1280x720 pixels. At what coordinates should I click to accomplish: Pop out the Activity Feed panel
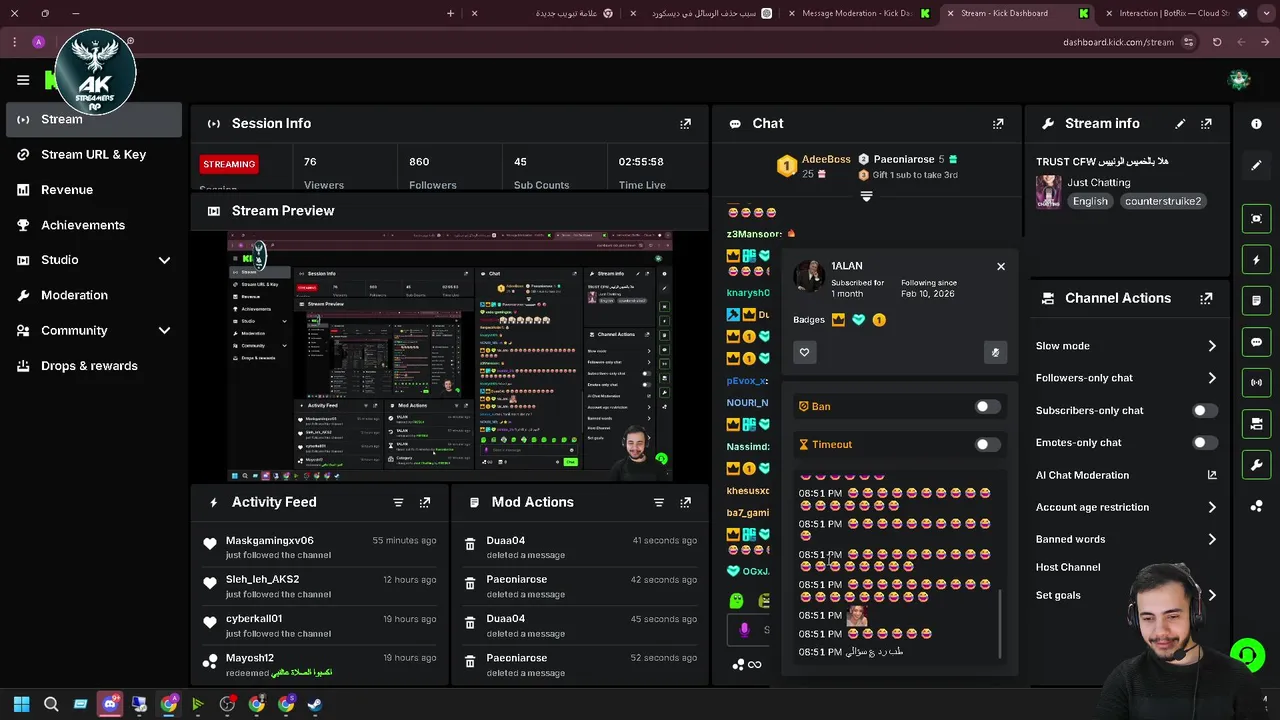425,503
